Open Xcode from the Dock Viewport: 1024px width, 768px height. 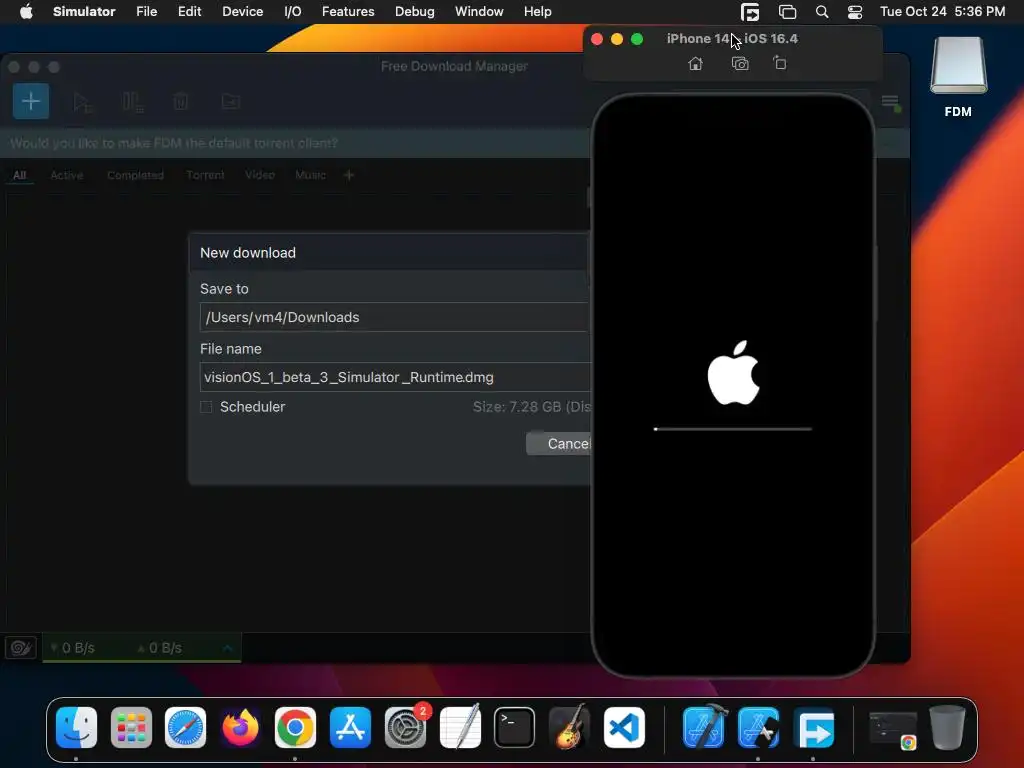coord(704,728)
